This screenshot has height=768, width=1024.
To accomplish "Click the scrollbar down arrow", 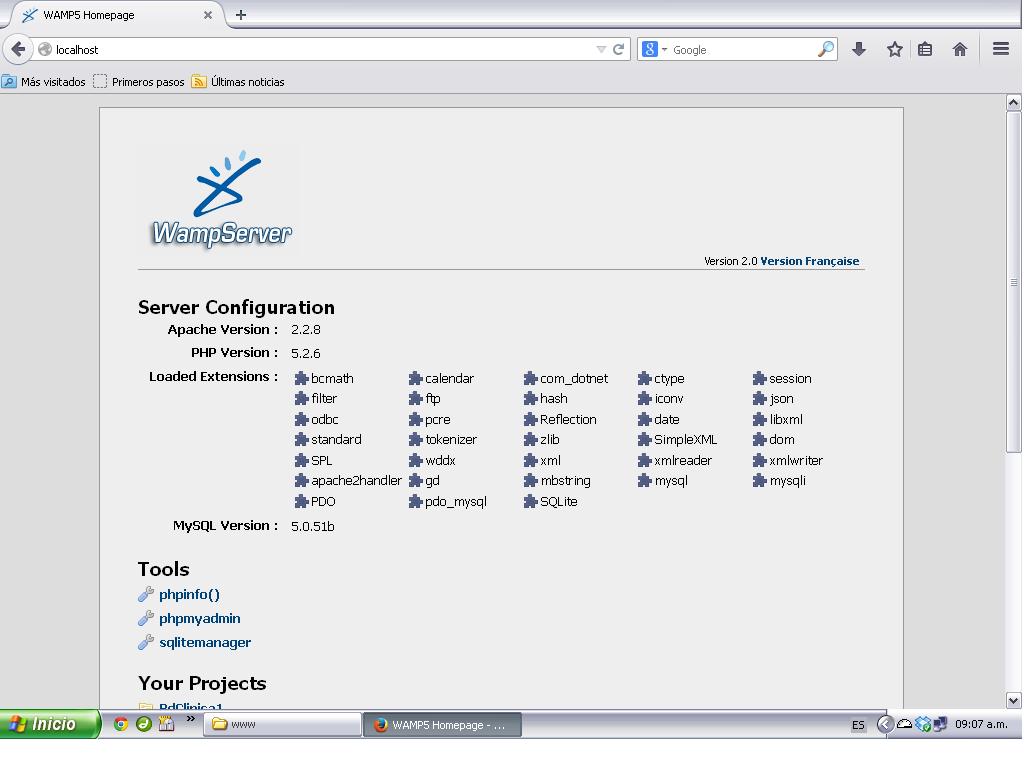I will tap(1013, 700).
